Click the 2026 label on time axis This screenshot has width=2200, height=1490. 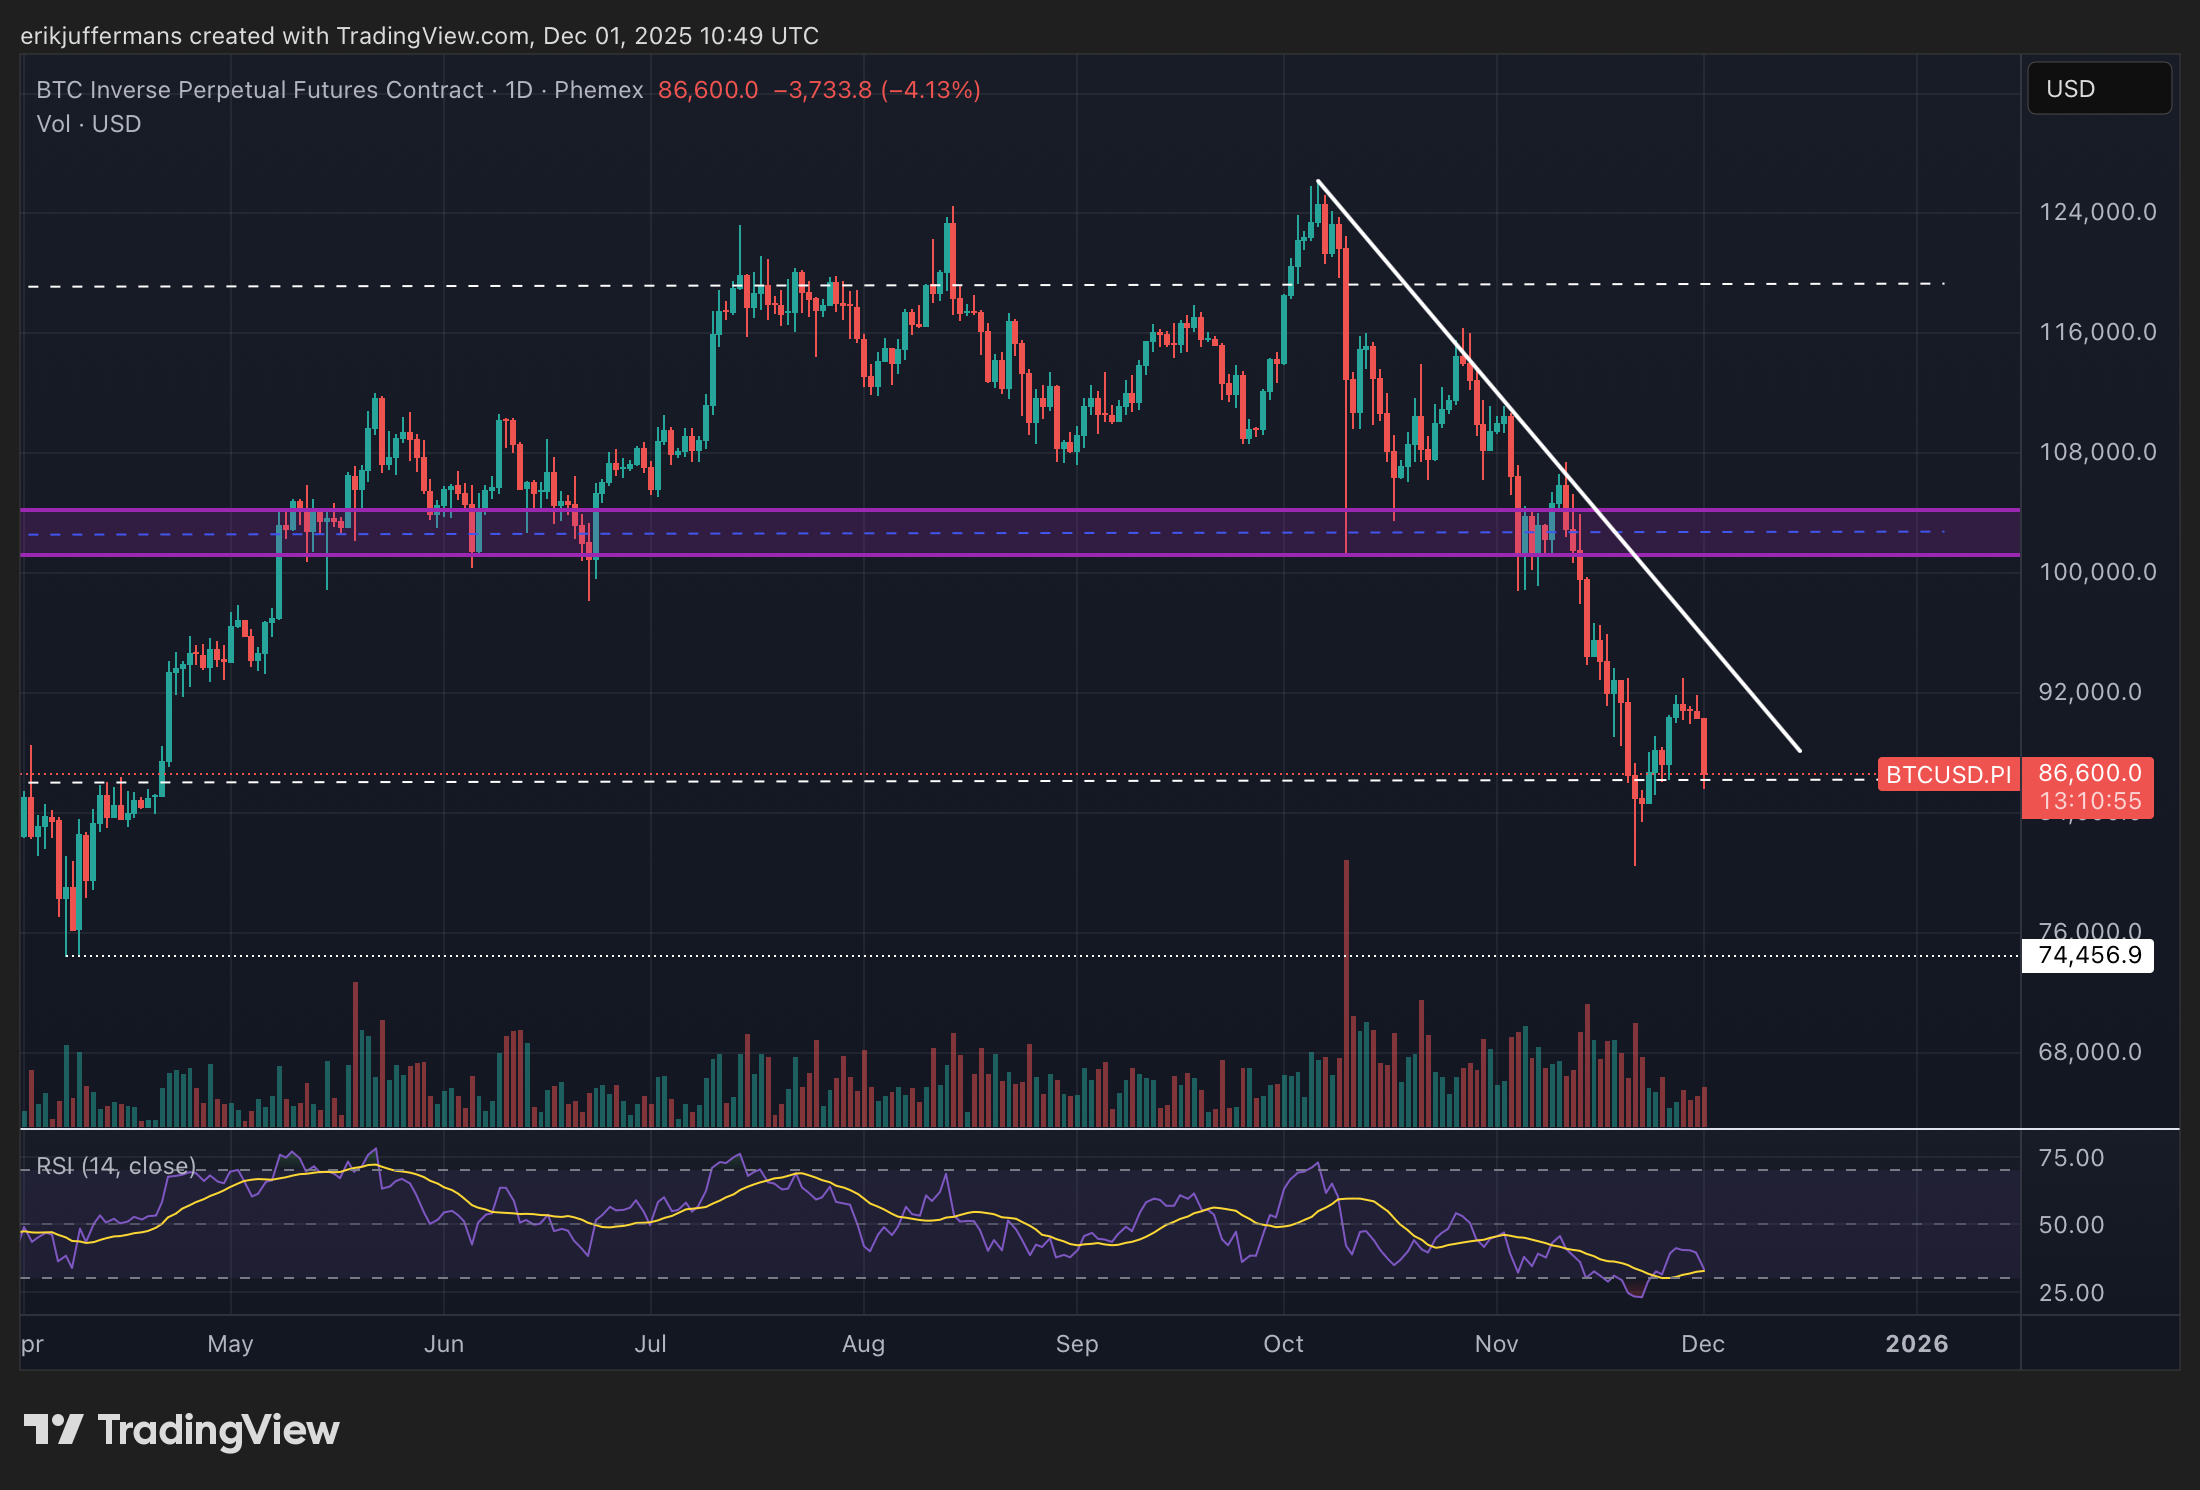point(1916,1344)
